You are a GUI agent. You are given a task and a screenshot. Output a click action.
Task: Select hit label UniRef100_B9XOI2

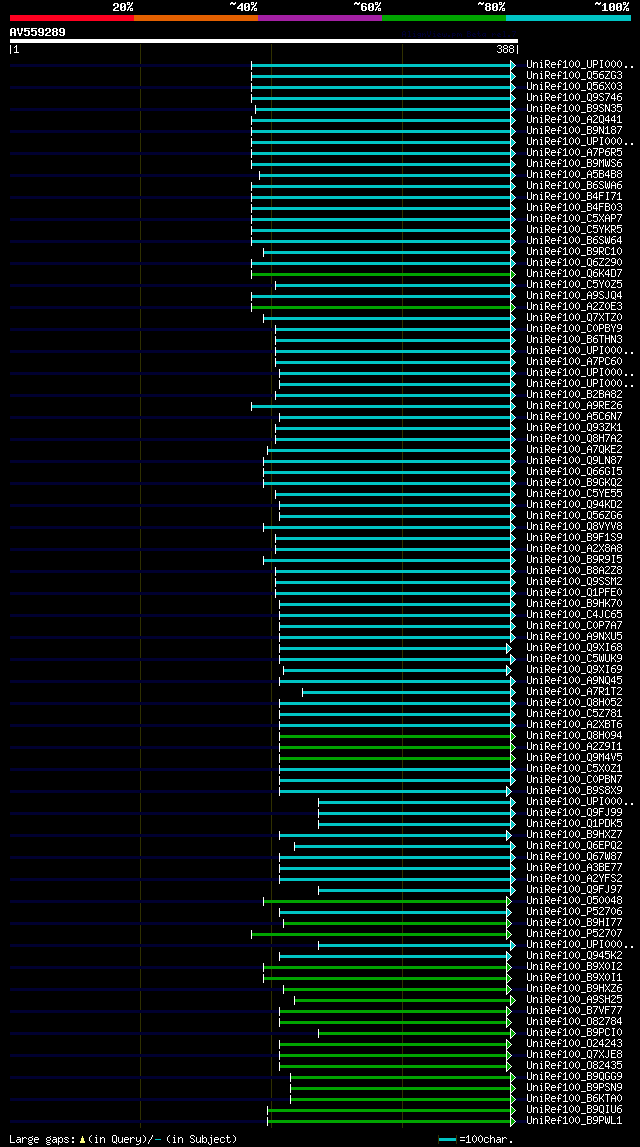pyautogui.click(x=574, y=966)
